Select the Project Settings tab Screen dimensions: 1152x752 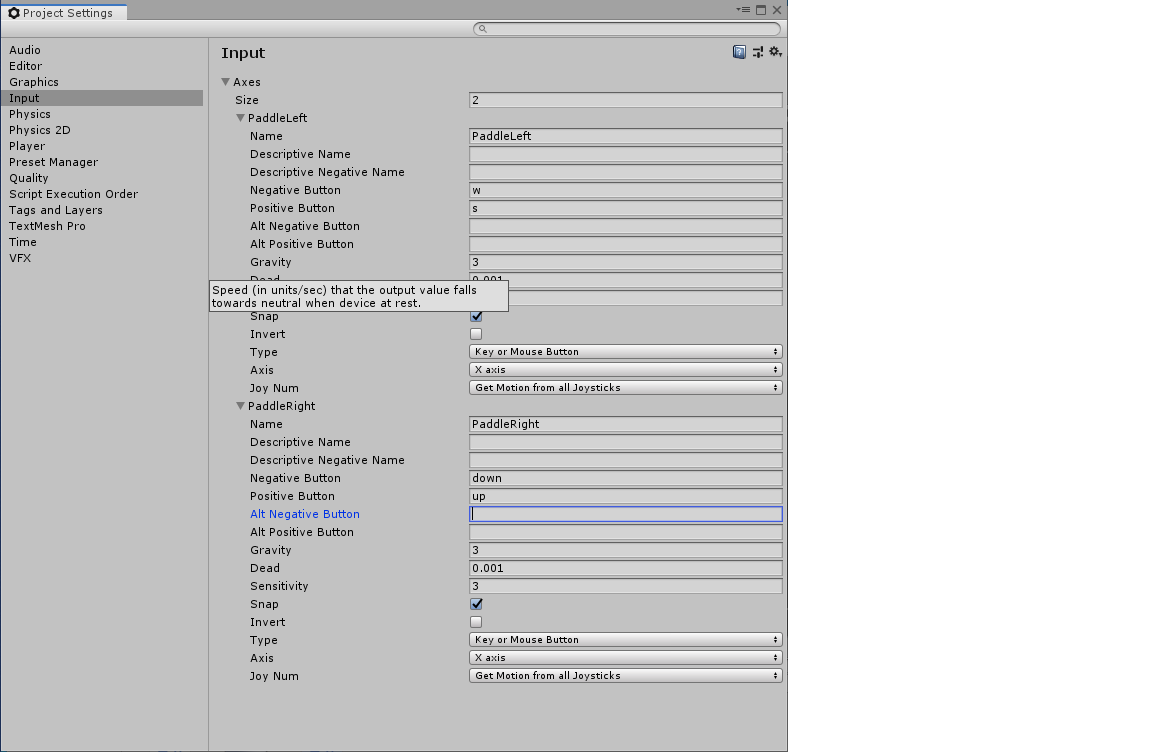click(64, 13)
